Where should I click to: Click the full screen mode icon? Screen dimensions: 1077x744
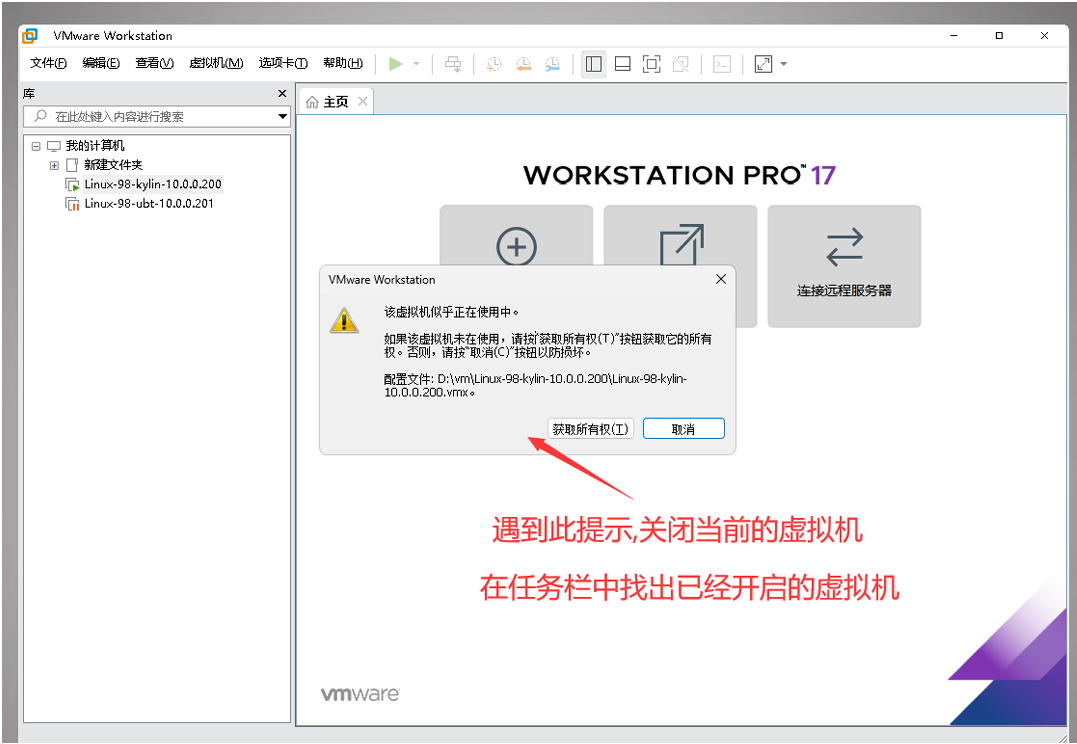(651, 64)
